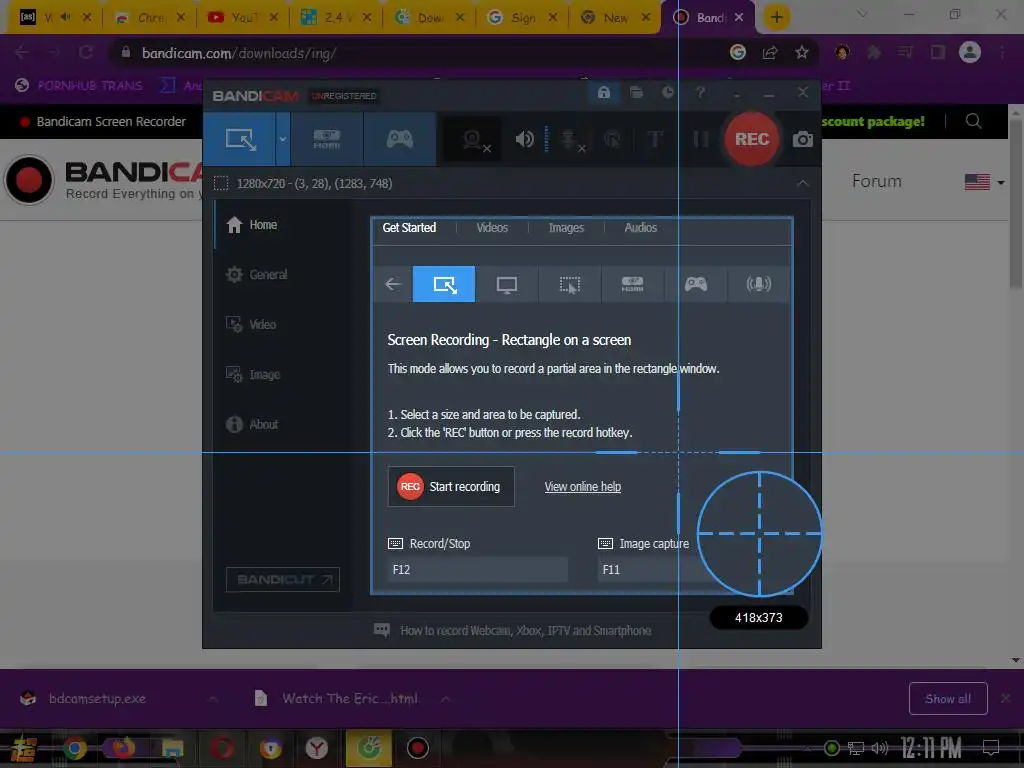Select Rectangle on a screen mode in top toolbar
This screenshot has height=768, width=1024.
pos(240,139)
